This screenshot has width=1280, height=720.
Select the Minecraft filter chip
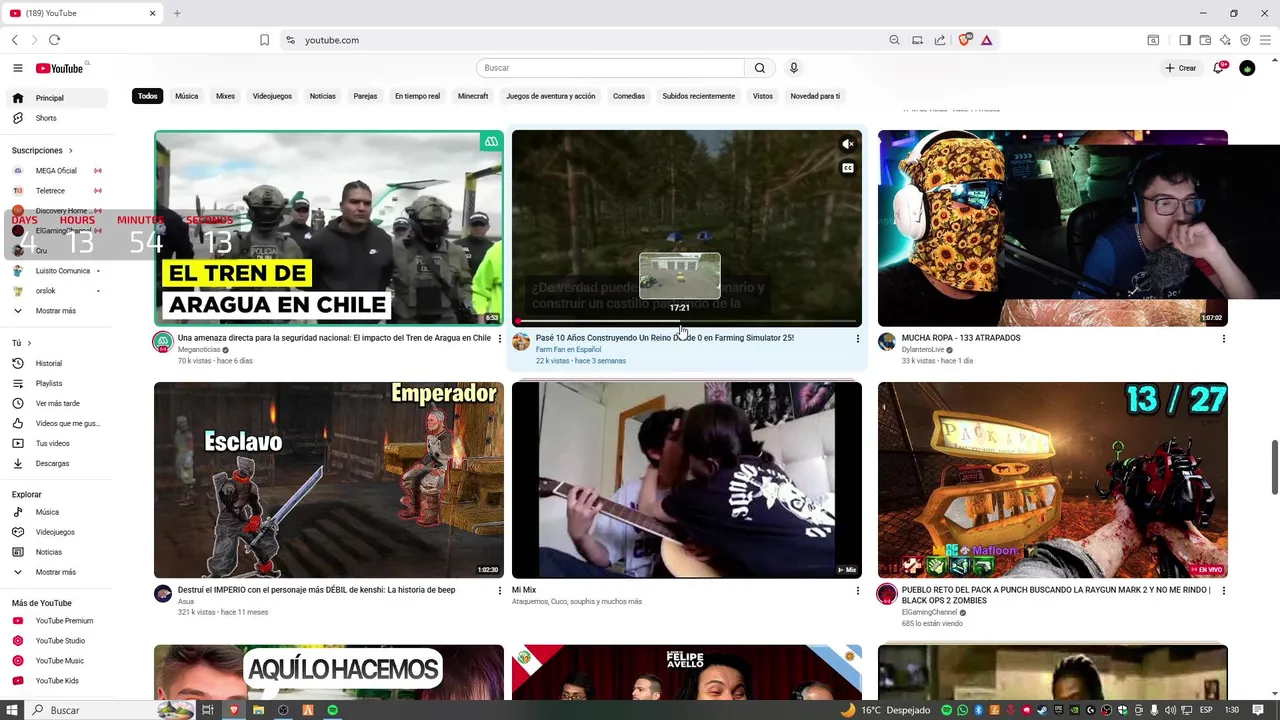point(473,96)
